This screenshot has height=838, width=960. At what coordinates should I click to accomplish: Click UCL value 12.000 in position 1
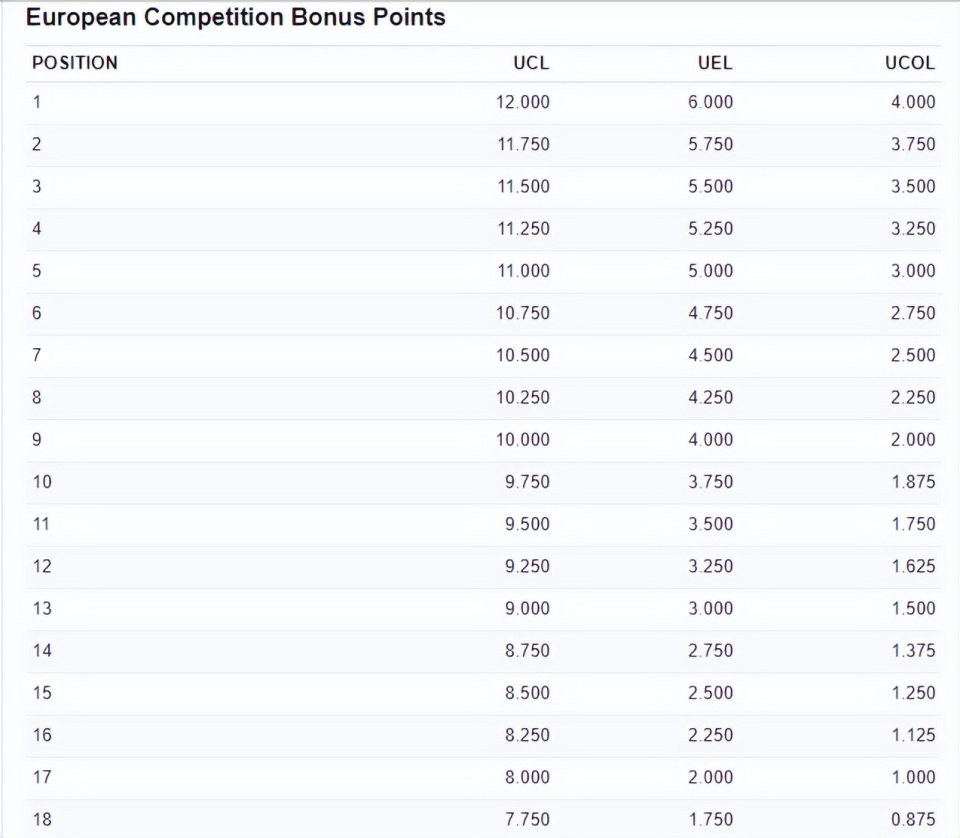tap(522, 102)
